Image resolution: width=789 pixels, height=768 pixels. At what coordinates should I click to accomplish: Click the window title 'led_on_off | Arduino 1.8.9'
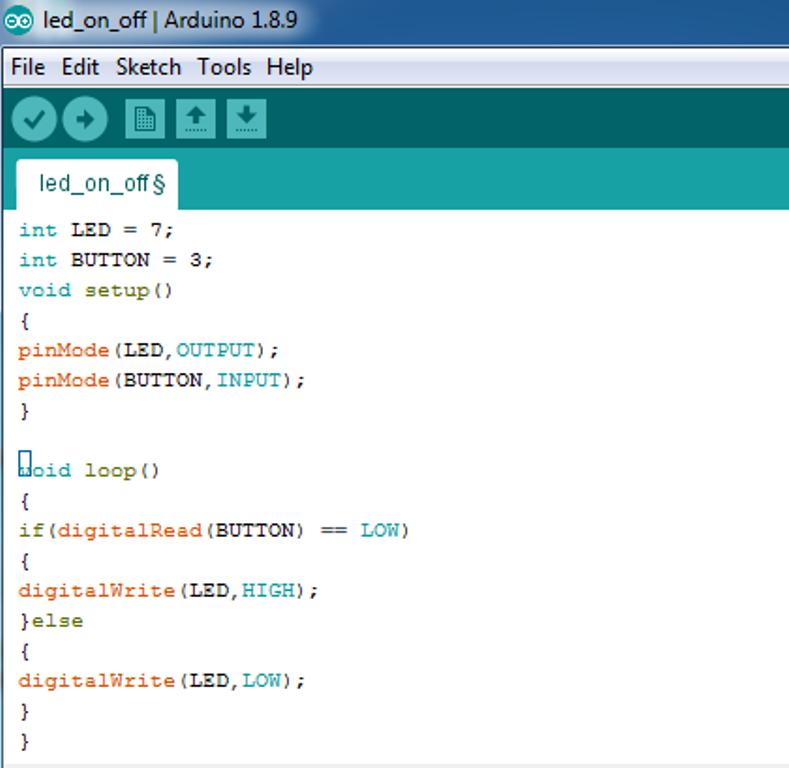pos(170,21)
